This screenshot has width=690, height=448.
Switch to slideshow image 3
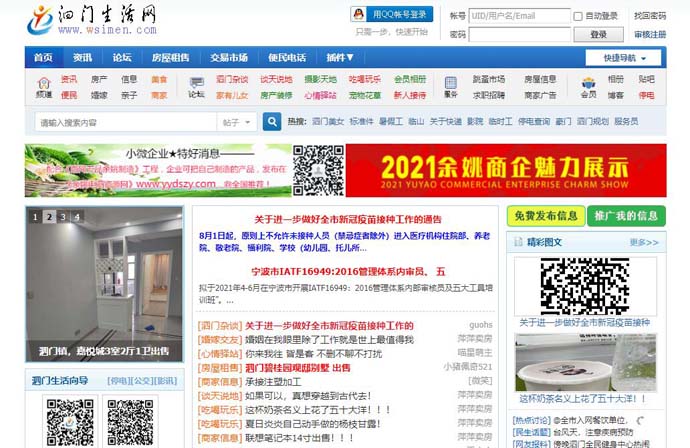pyautogui.click(x=63, y=216)
